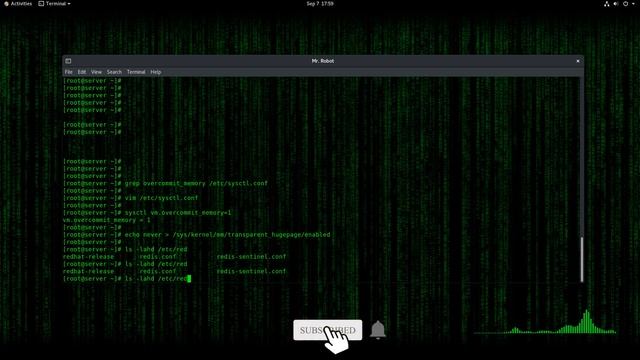Screen dimensions: 640x360
Task: Open the Activities overview
Action: tap(18, 4)
